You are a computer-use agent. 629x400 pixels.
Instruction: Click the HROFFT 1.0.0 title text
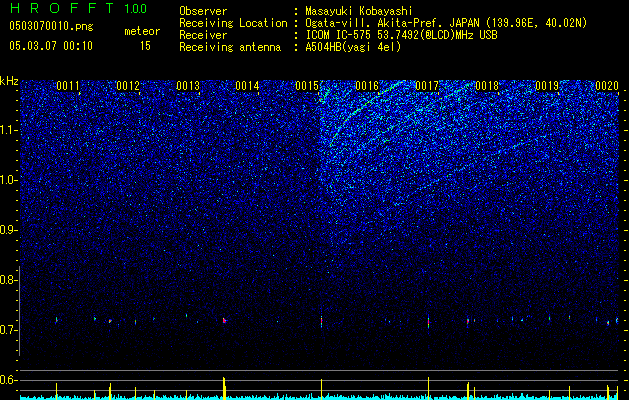pyautogui.click(x=78, y=8)
